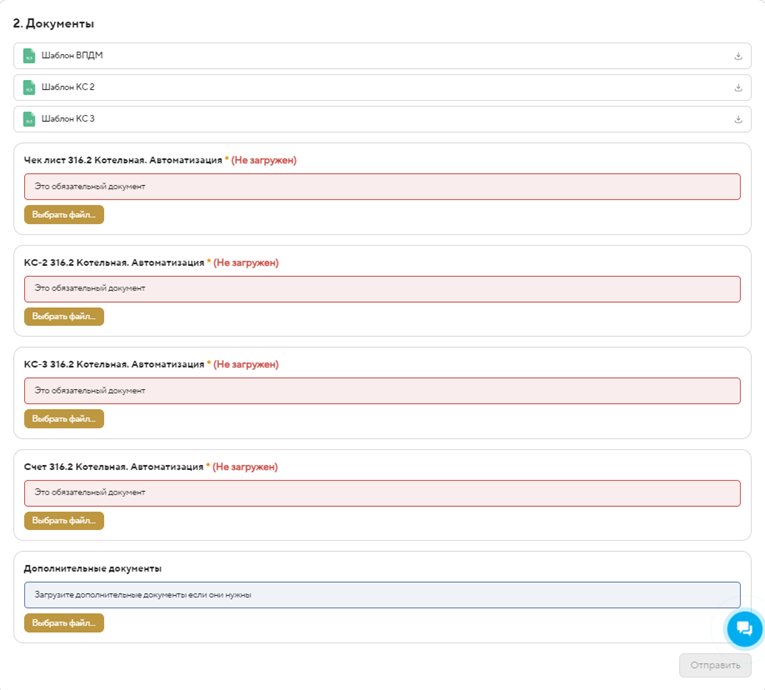Download the Шаблон КС 2 template
The height and width of the screenshot is (690, 765).
(738, 88)
